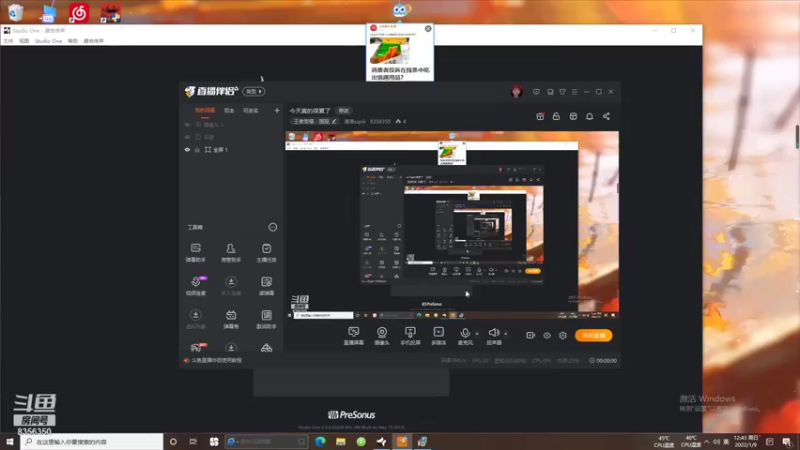Open the 视图 menu in Studio One
This screenshot has width=800, height=450.
click(x=24, y=41)
